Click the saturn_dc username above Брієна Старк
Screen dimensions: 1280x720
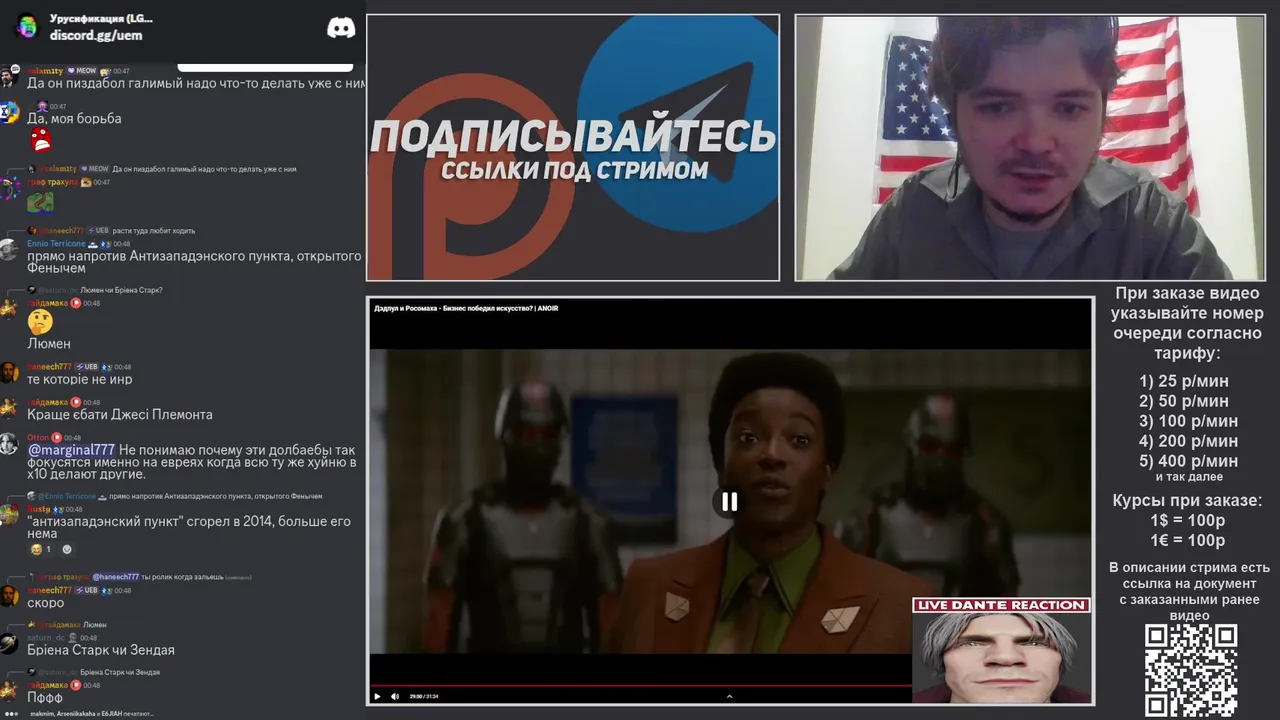tap(46, 638)
